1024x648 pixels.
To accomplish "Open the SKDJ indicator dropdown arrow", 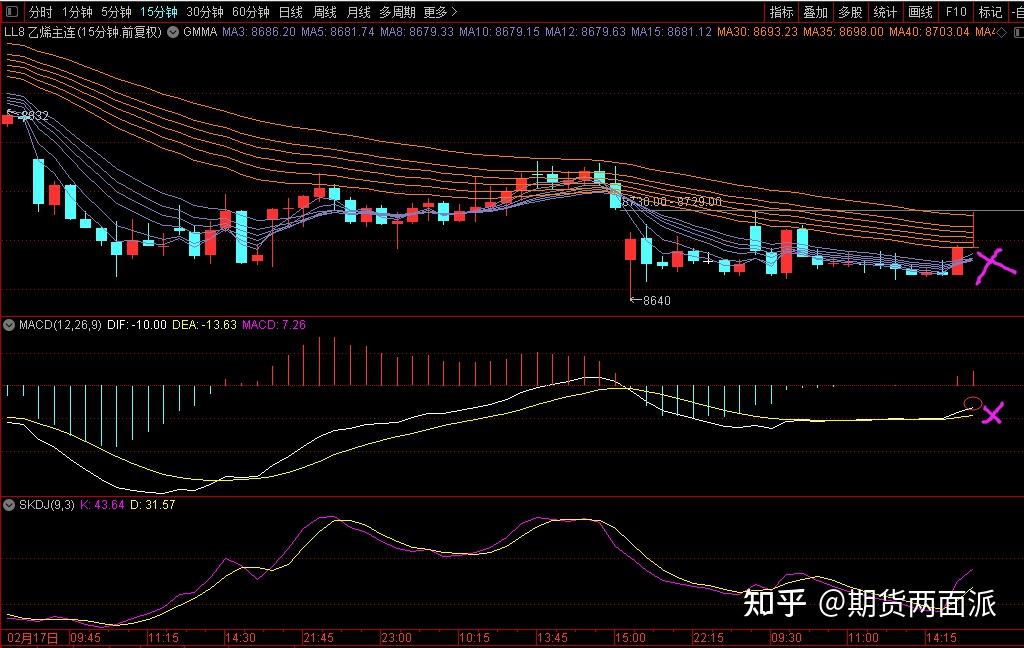I will tap(9, 505).
